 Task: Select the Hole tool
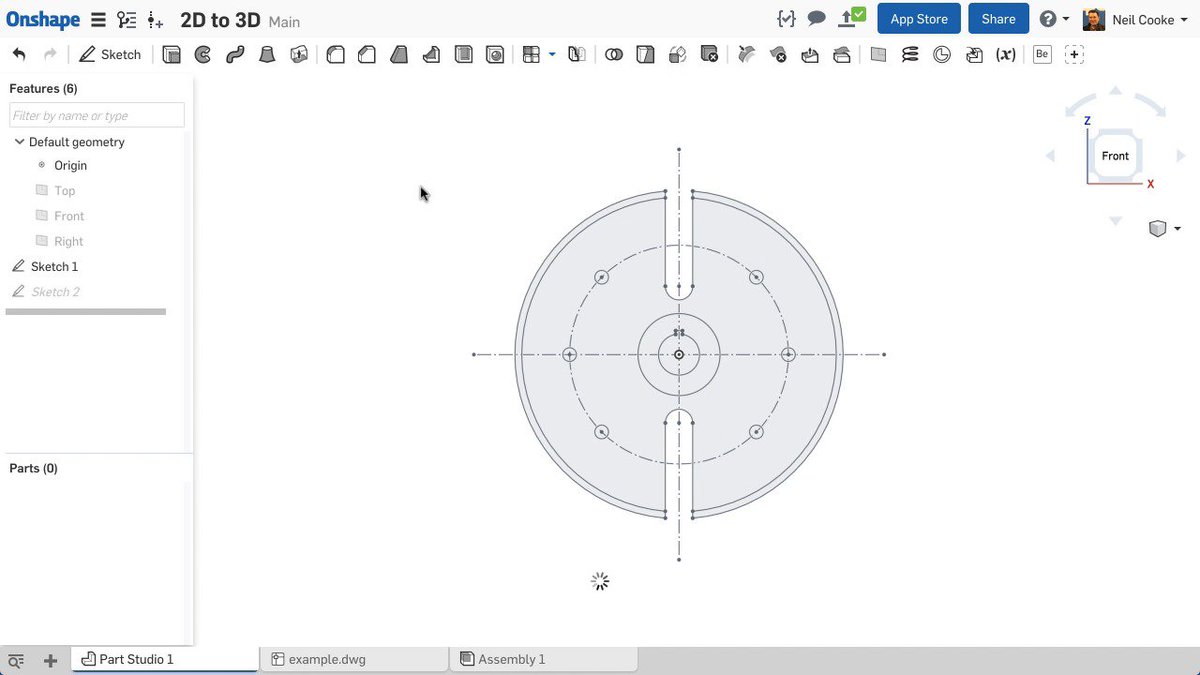[495, 55]
